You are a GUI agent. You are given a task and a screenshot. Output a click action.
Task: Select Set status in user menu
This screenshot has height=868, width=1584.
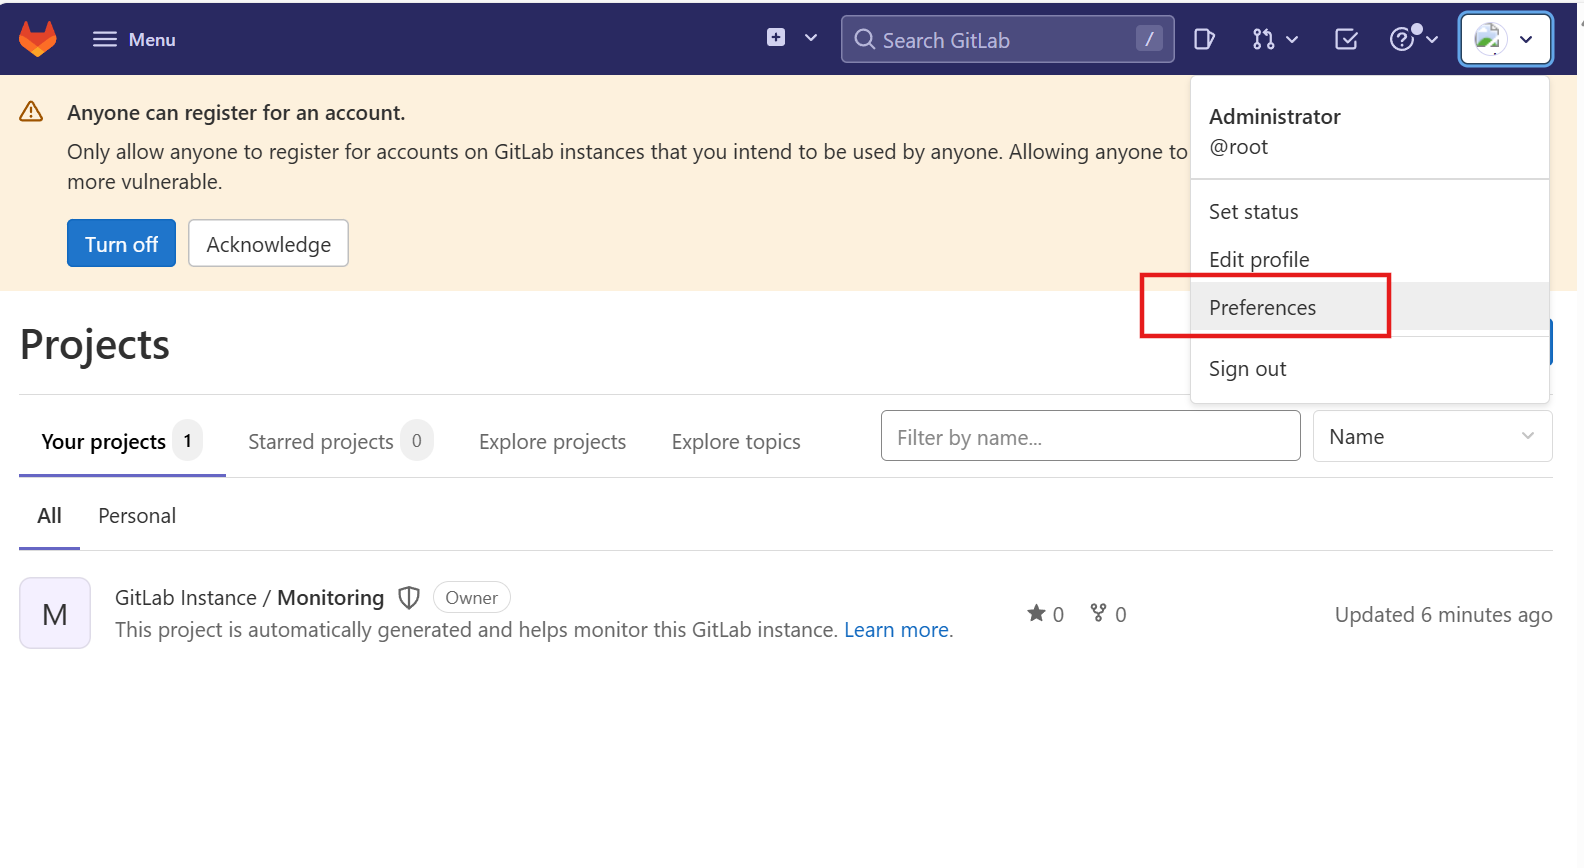pos(1370,212)
